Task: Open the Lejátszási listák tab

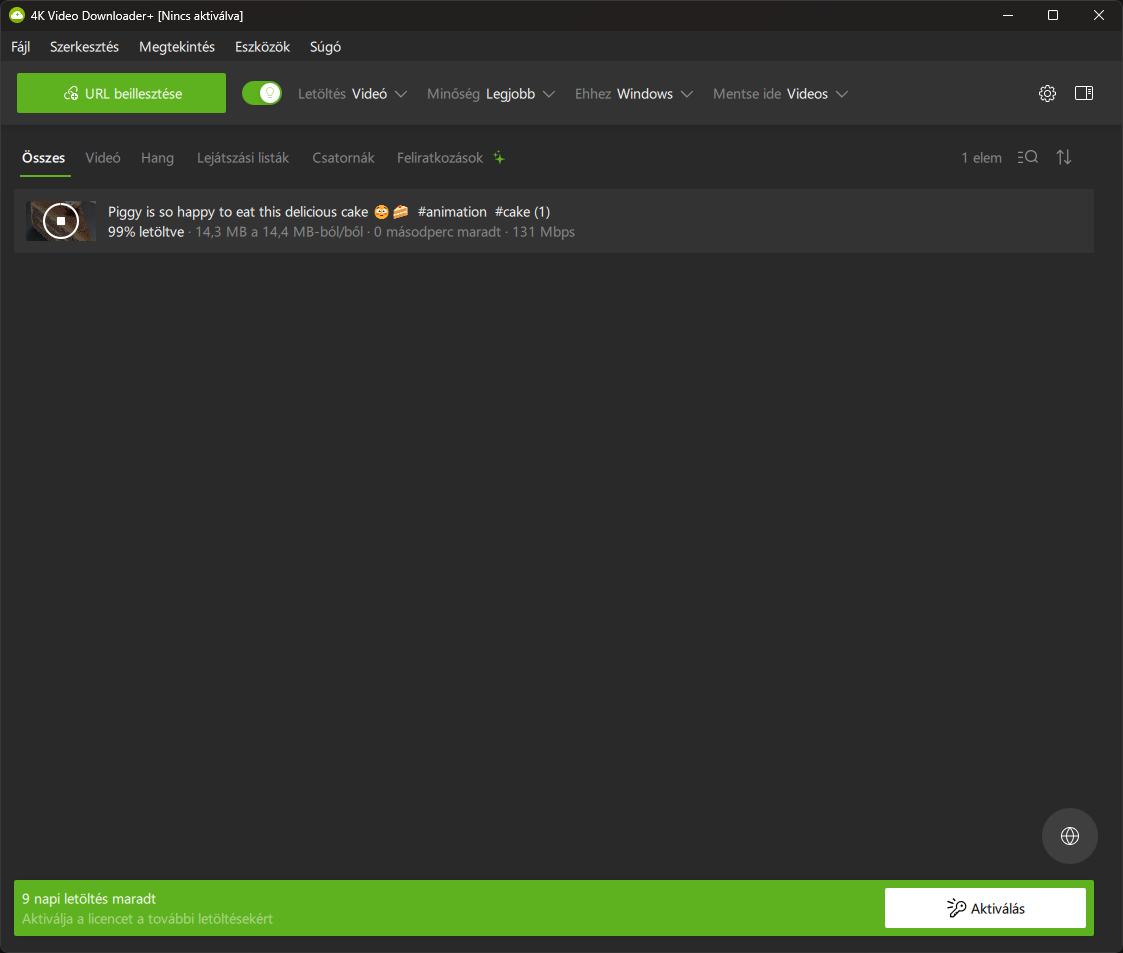Action: click(x=243, y=158)
